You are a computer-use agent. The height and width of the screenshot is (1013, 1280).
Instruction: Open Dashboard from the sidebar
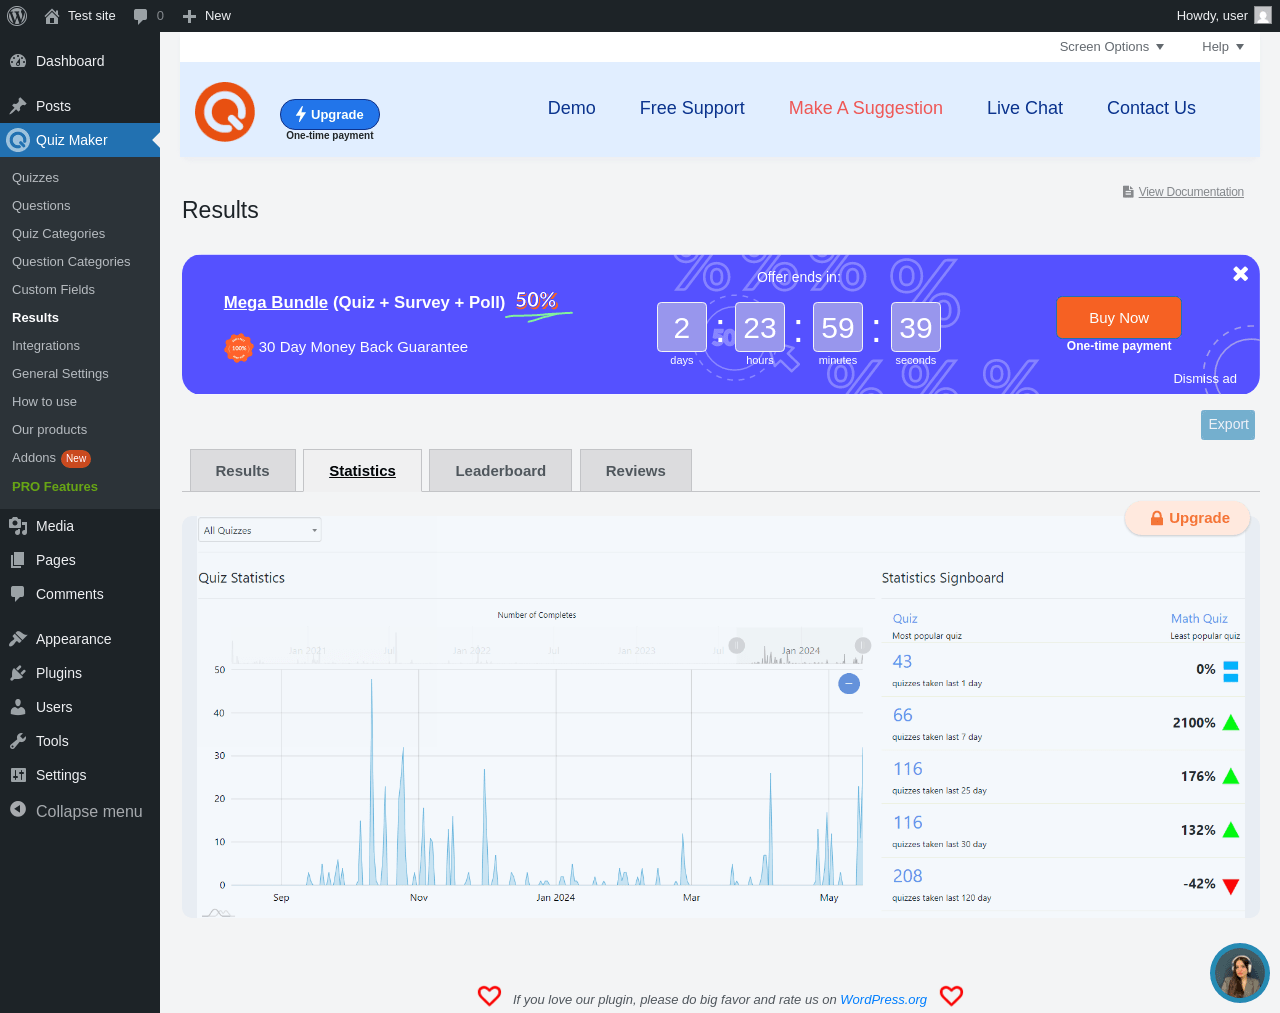pyautogui.click(x=80, y=61)
